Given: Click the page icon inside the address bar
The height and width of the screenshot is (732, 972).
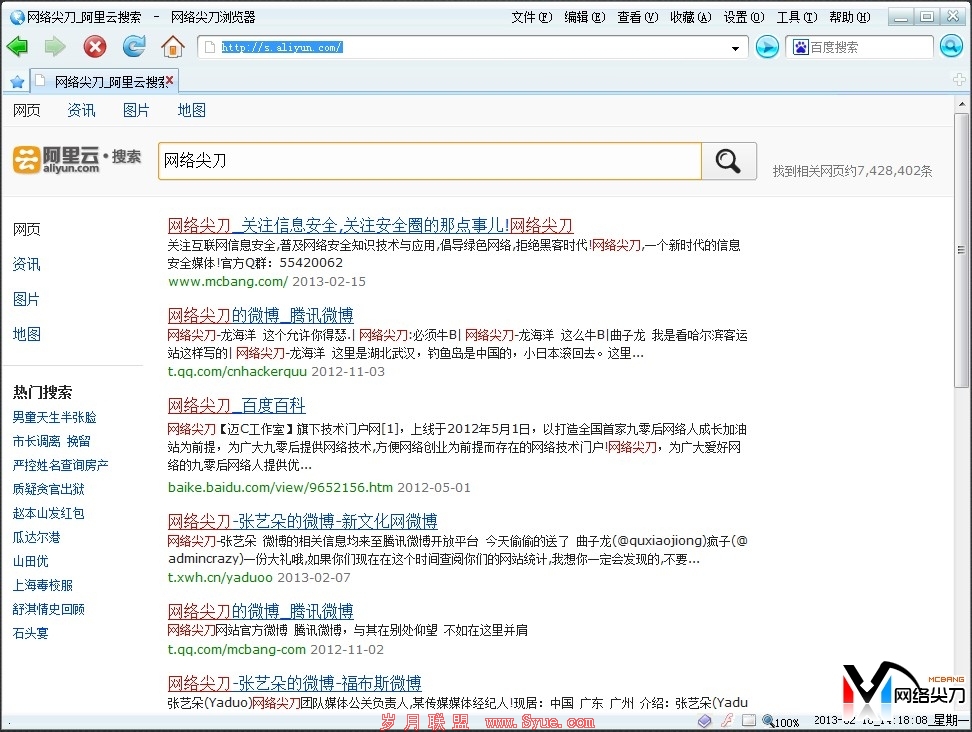Looking at the screenshot, I should coord(210,47).
